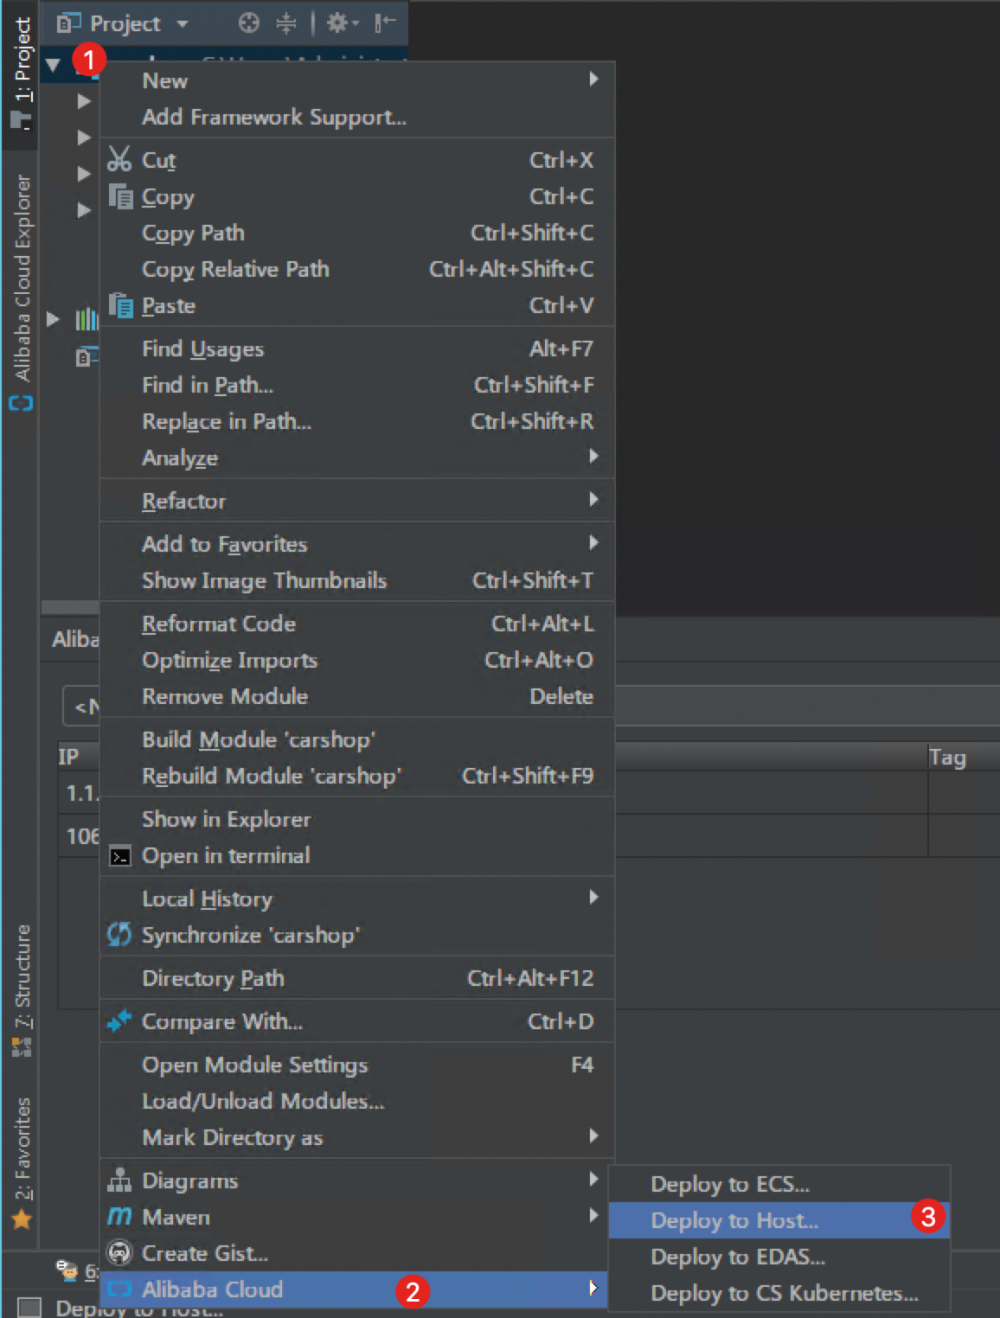1000x1318 pixels.
Task: Click the Synchronize 'carshop' refresh icon
Action: click(x=119, y=935)
